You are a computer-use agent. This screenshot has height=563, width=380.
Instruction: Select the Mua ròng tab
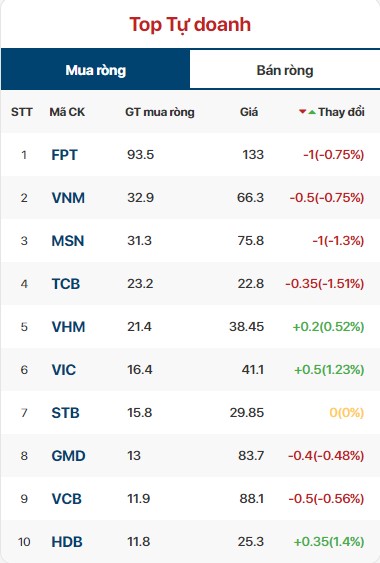coord(96,70)
